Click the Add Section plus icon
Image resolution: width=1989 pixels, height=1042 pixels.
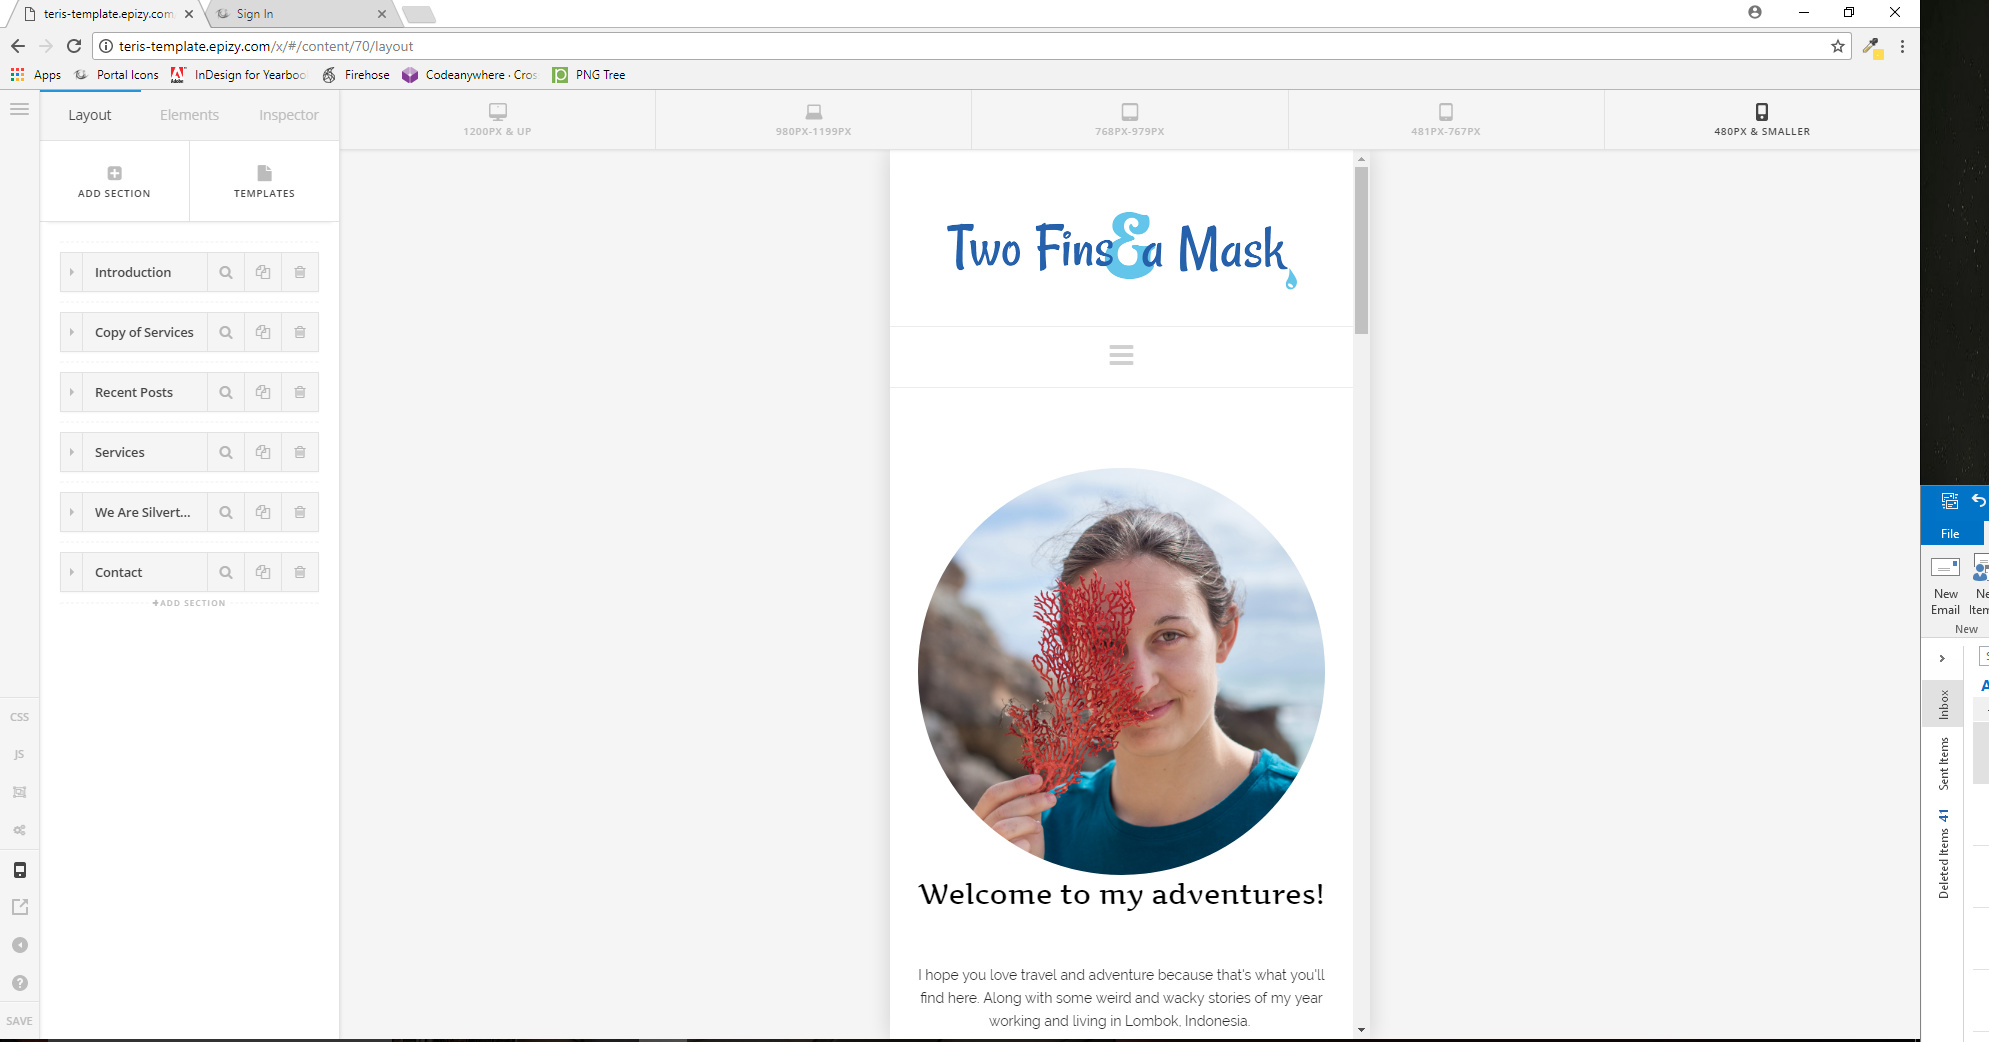click(114, 174)
